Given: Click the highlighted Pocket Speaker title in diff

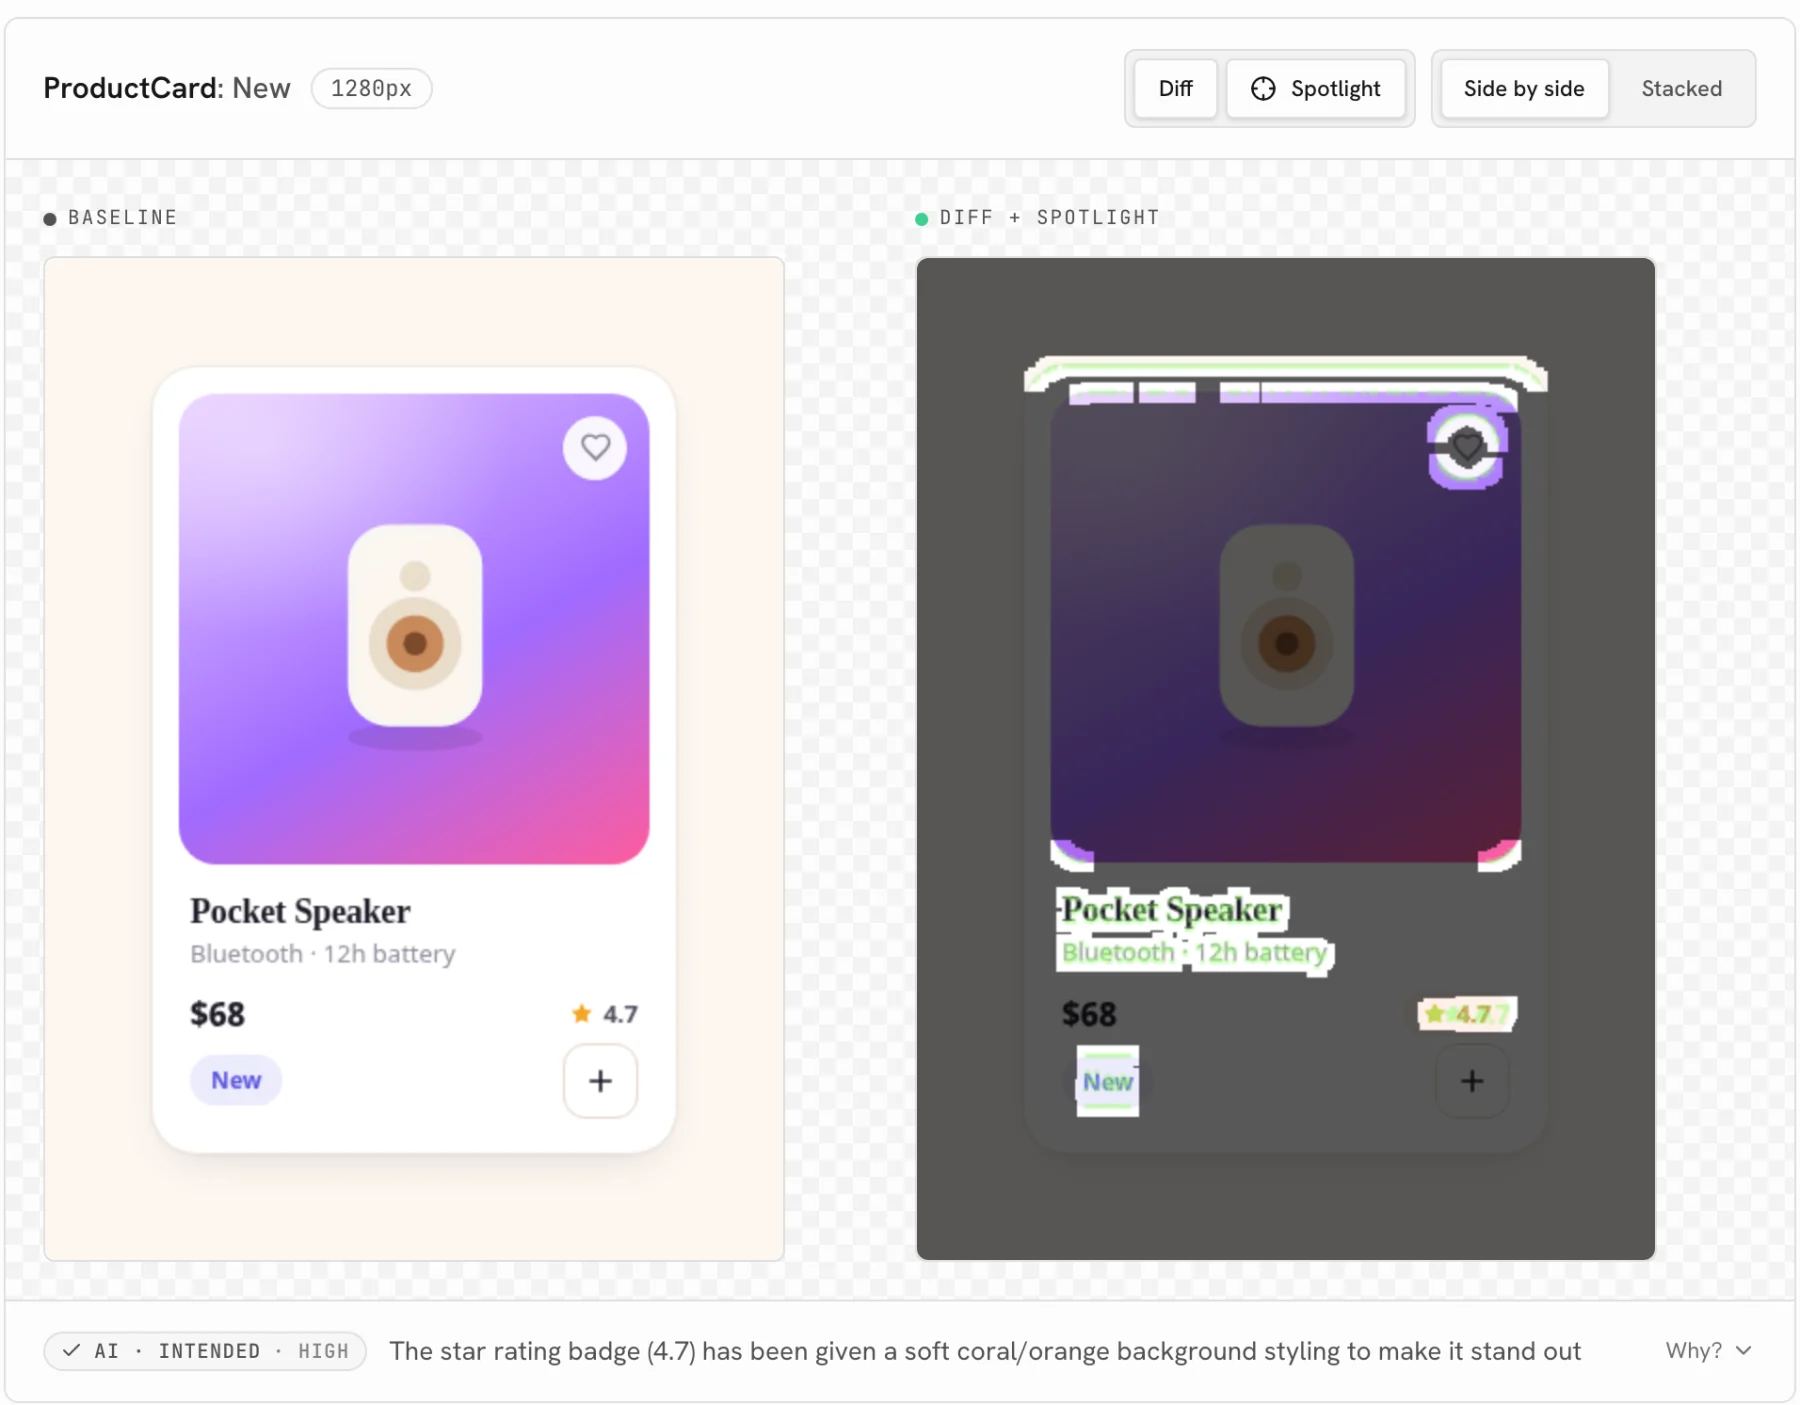Looking at the screenshot, I should pyautogui.click(x=1172, y=909).
